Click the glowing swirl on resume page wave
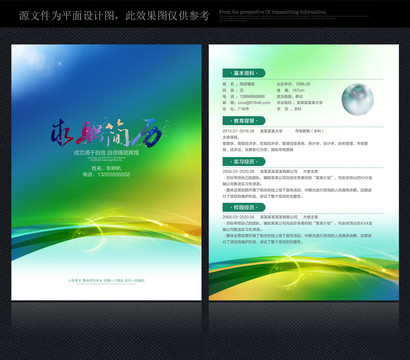 (287, 267)
